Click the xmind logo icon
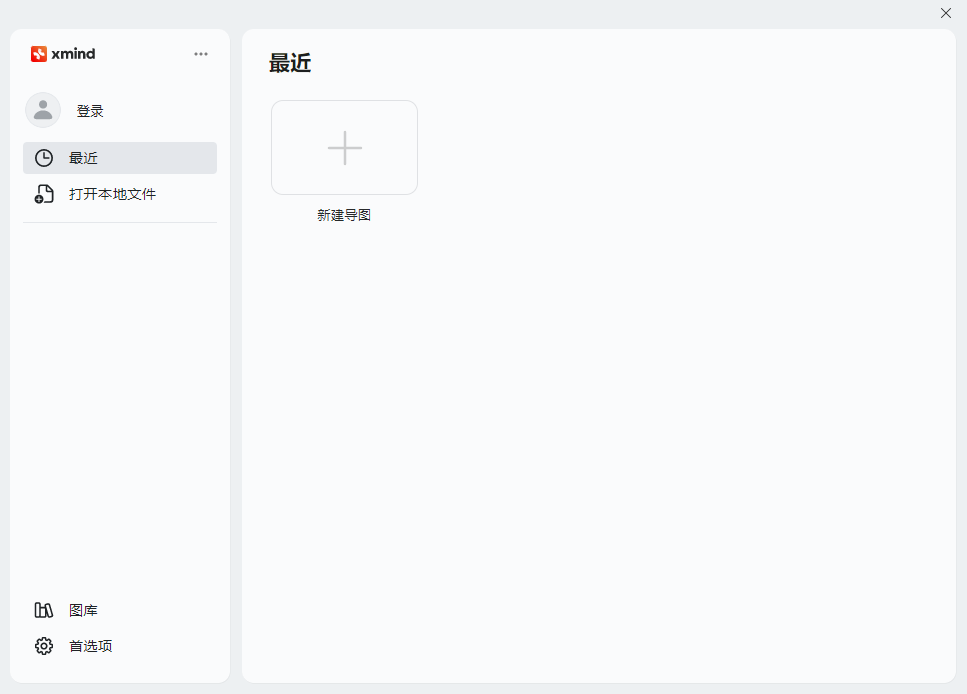Screen dimensions: 967x694 point(39,54)
